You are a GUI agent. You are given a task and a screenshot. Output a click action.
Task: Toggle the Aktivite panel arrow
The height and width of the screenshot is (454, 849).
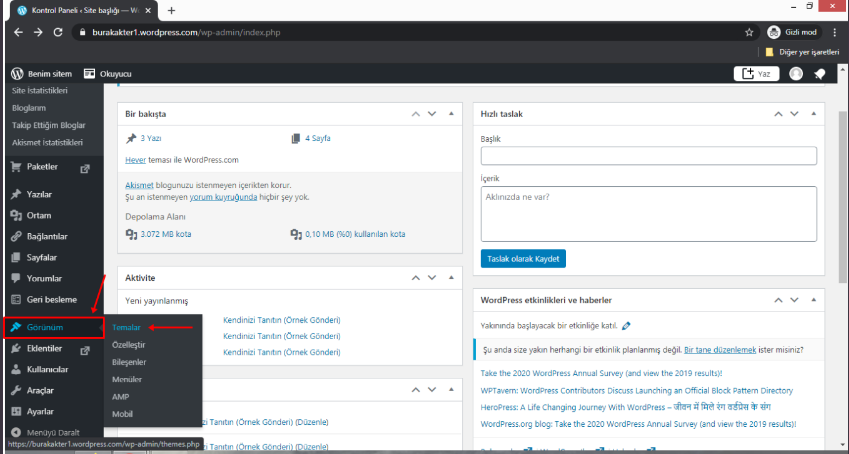[452, 277]
